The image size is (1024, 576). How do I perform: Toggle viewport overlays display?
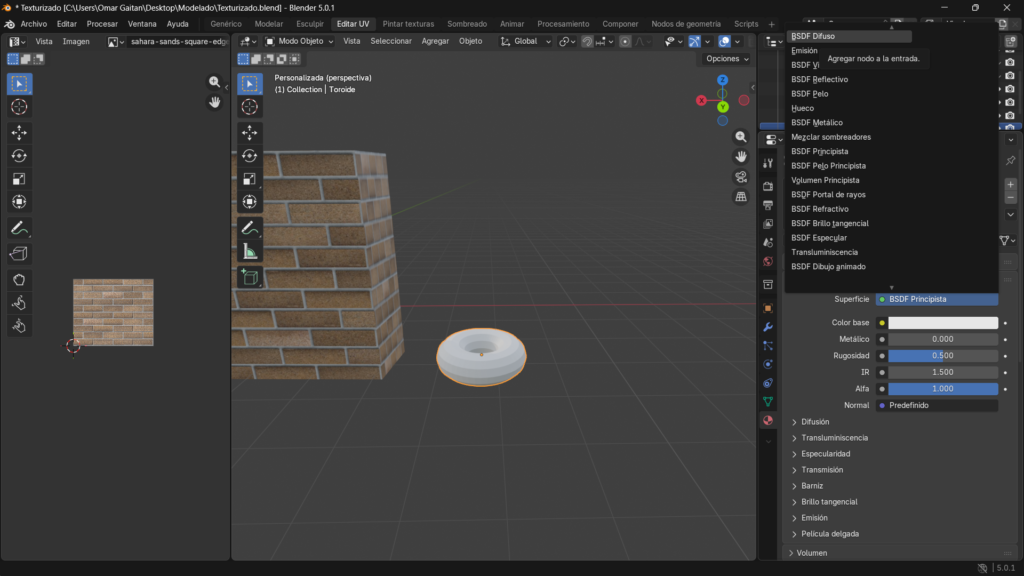point(724,41)
